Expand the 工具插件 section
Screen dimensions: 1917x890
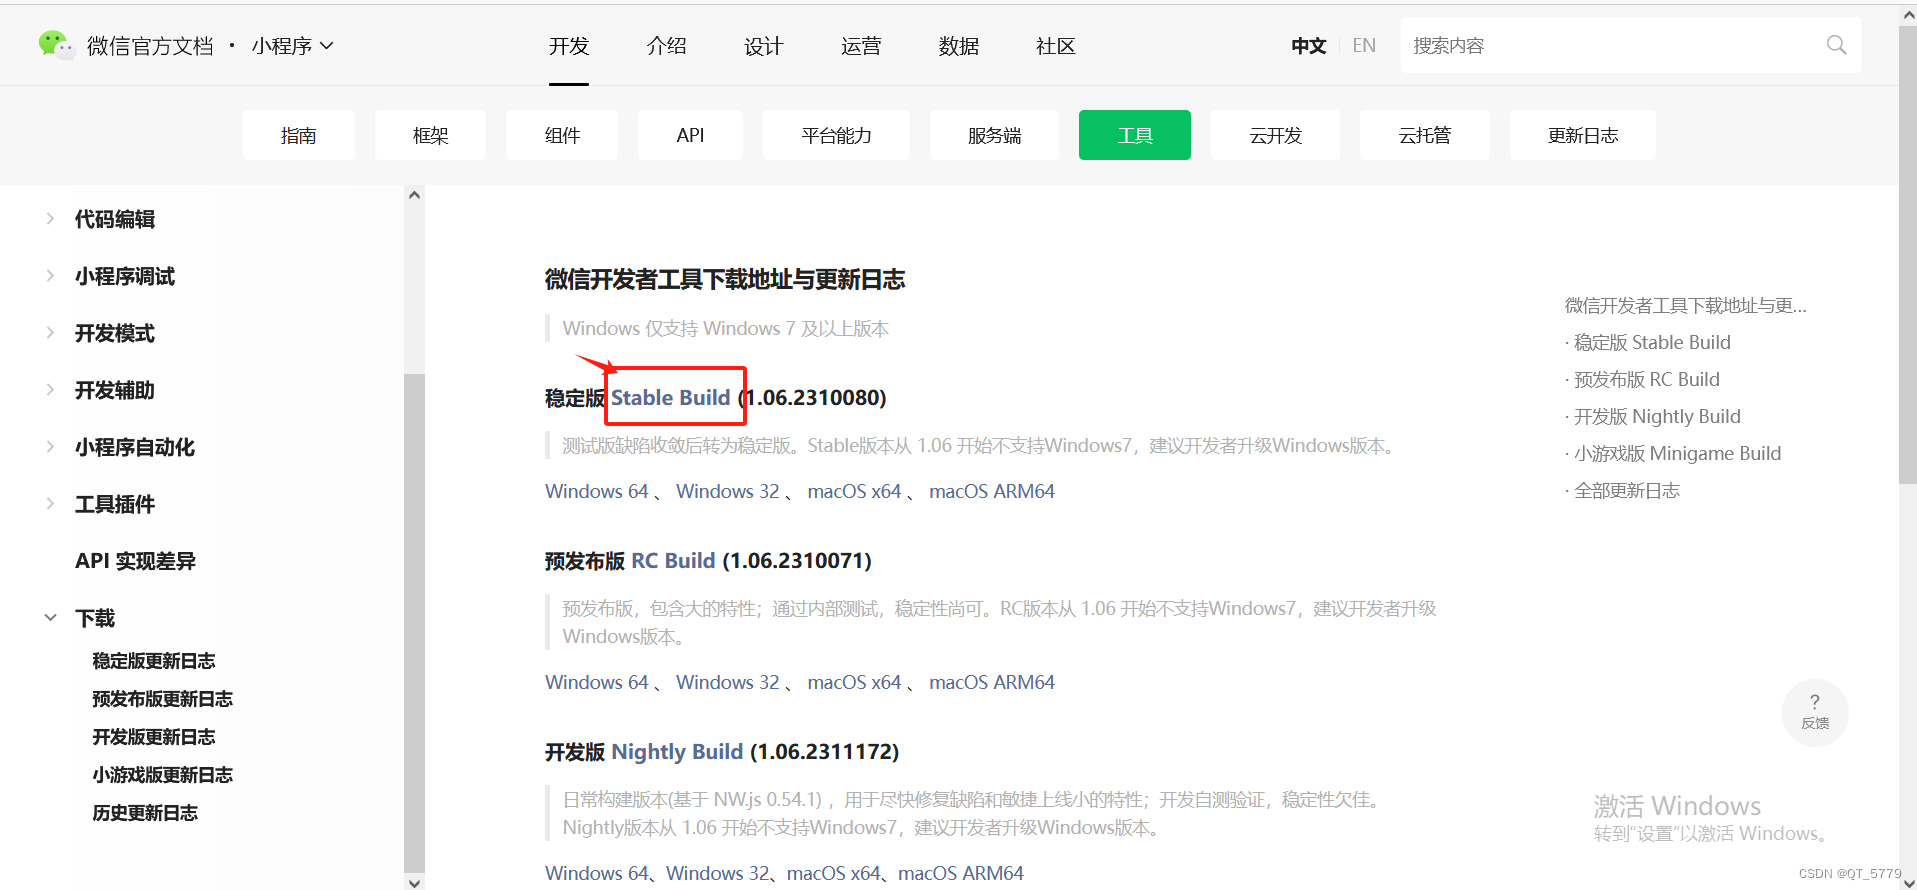[50, 504]
